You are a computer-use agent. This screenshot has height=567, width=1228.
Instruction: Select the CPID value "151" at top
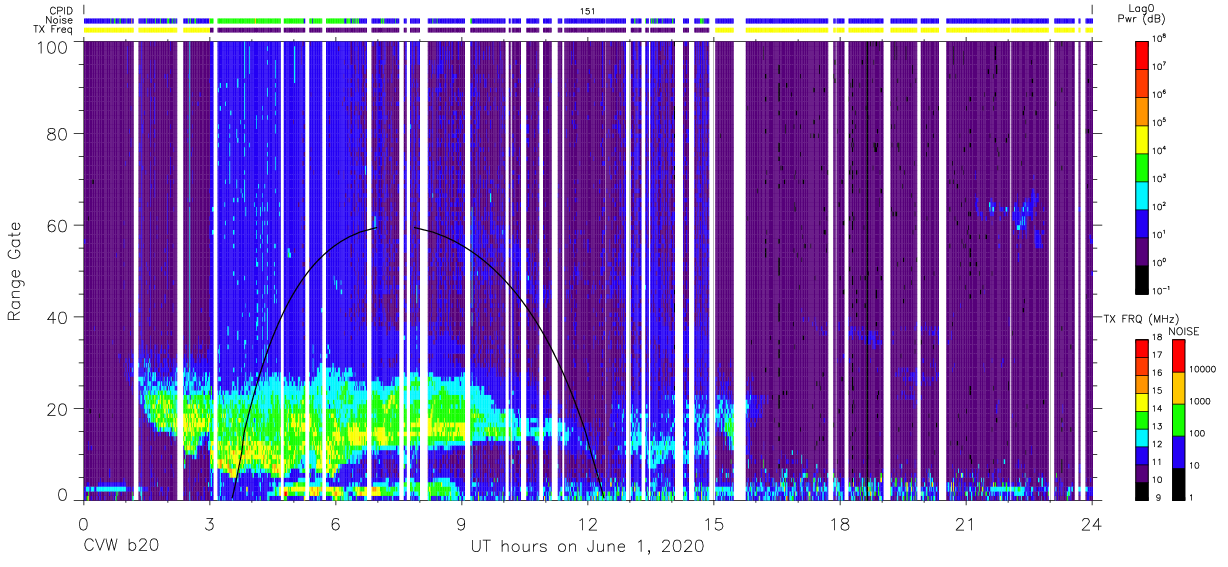[588, 11]
